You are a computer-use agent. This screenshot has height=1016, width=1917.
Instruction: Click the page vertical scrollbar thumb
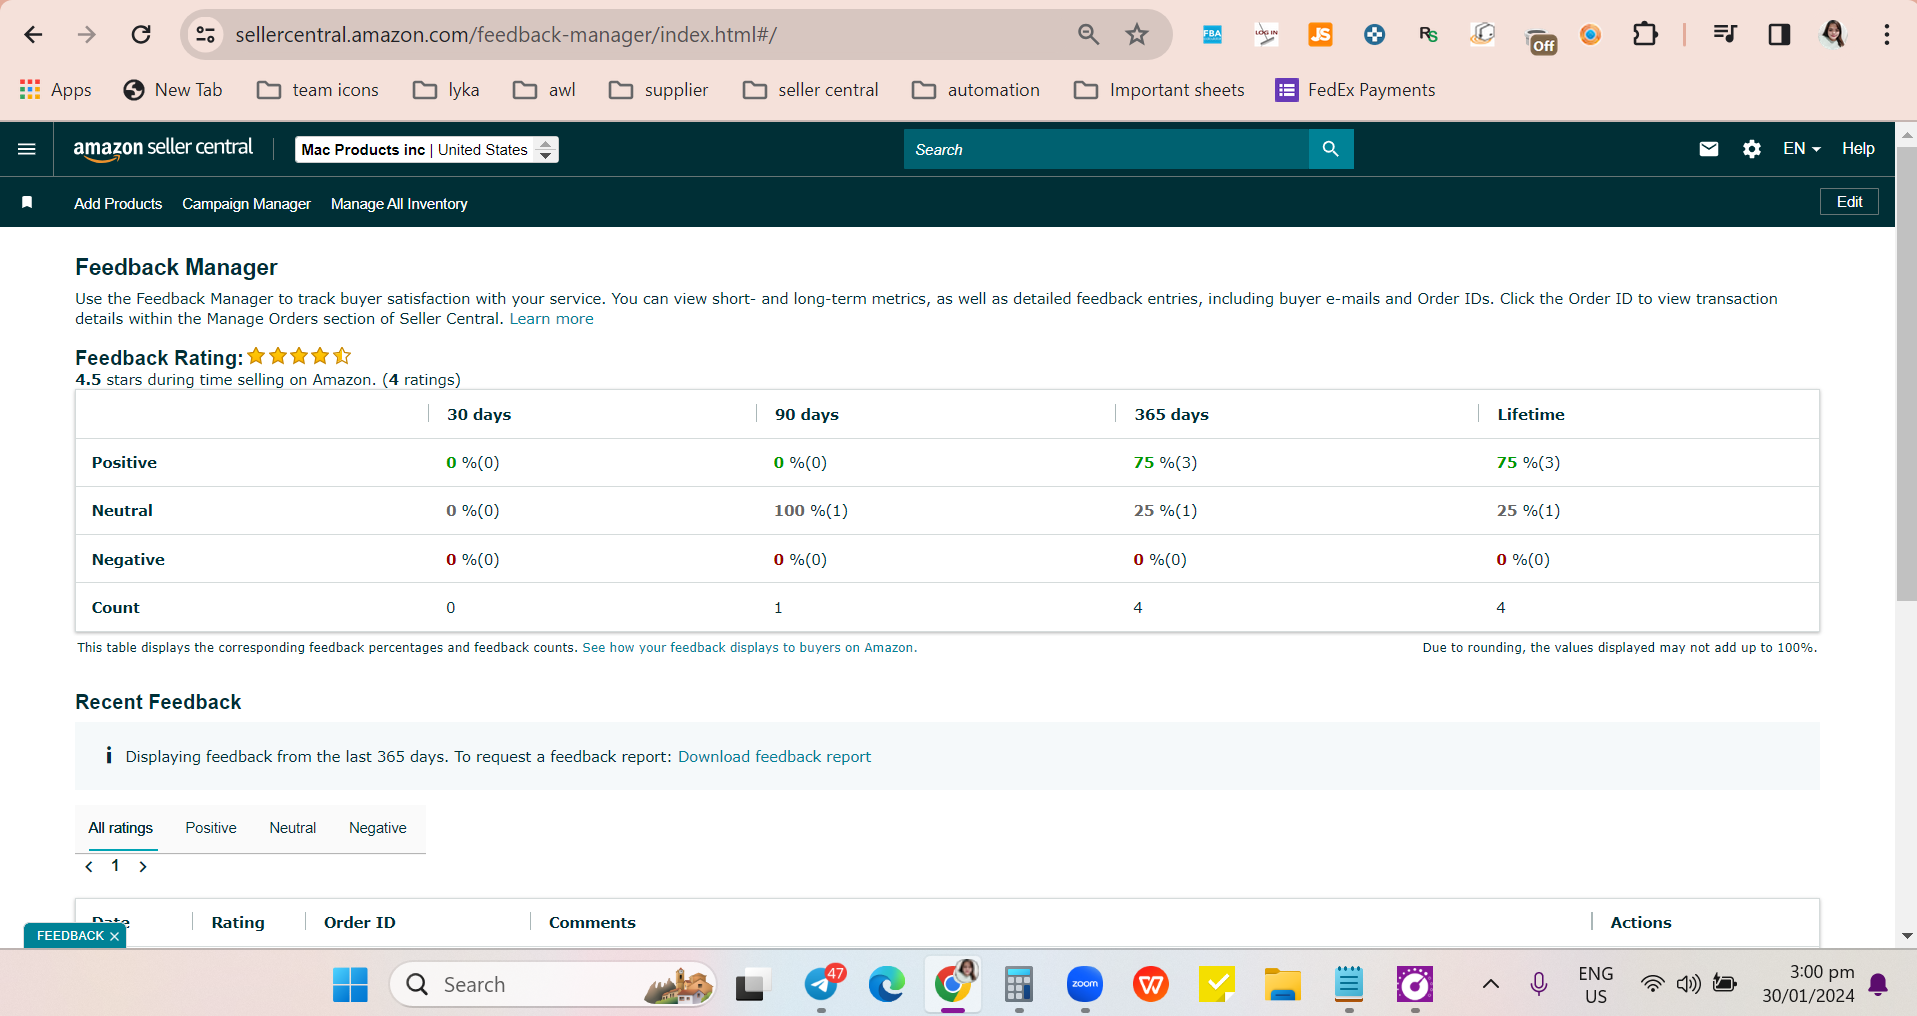tap(1906, 375)
